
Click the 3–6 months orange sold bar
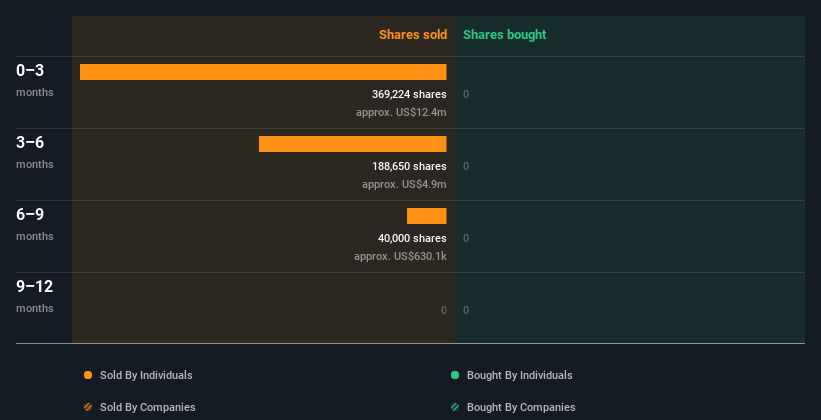point(352,144)
